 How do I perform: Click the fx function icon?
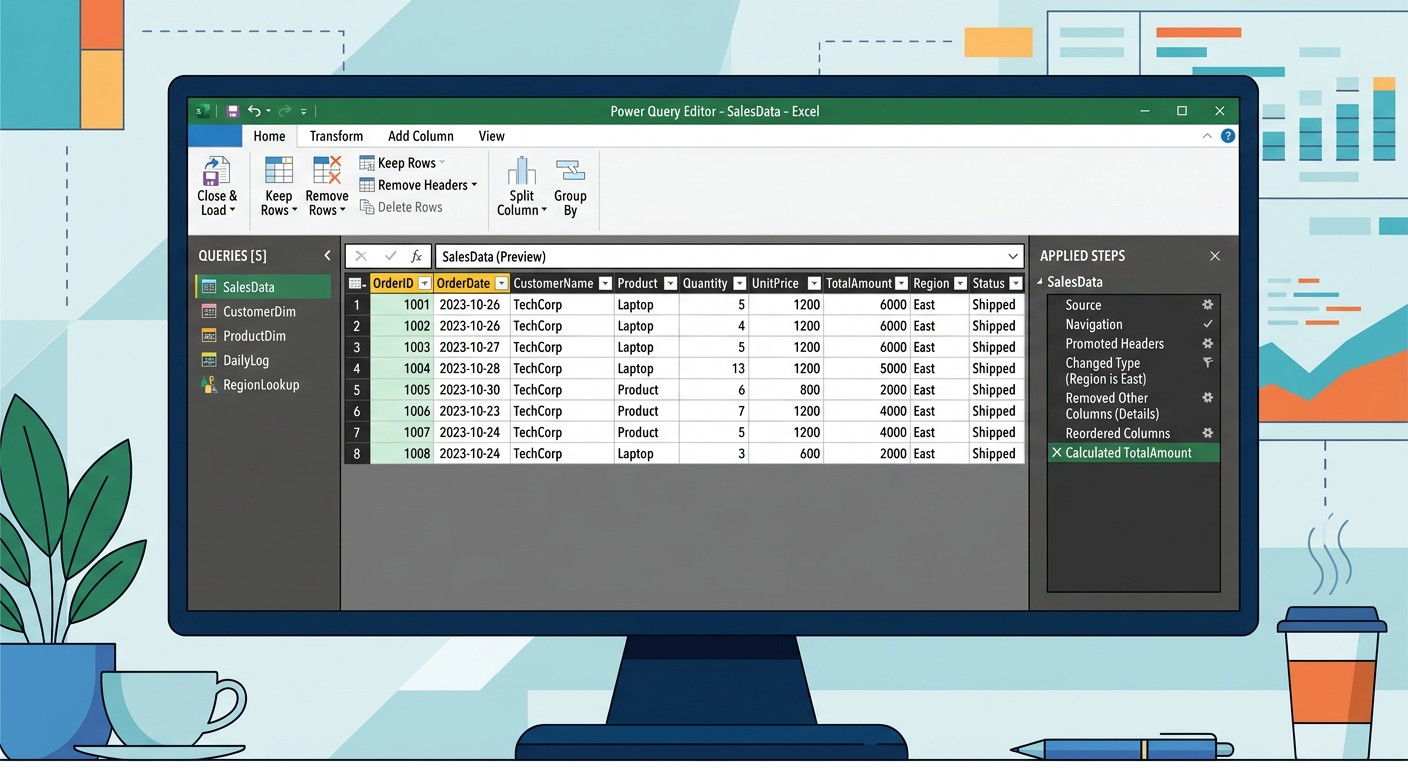click(417, 256)
